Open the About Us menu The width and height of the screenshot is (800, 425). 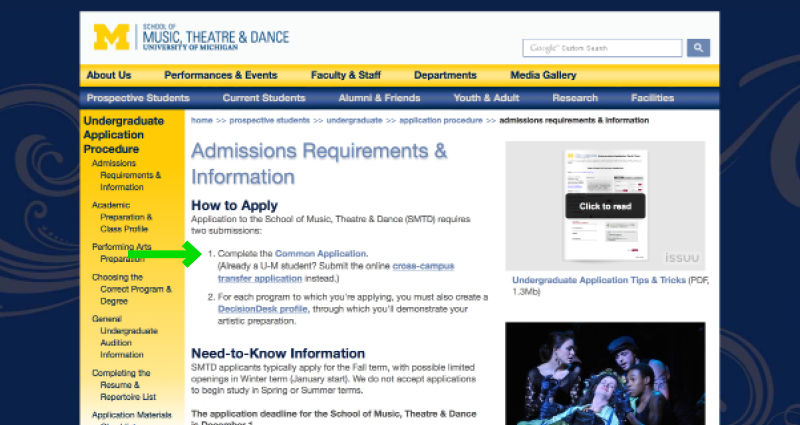tap(109, 75)
